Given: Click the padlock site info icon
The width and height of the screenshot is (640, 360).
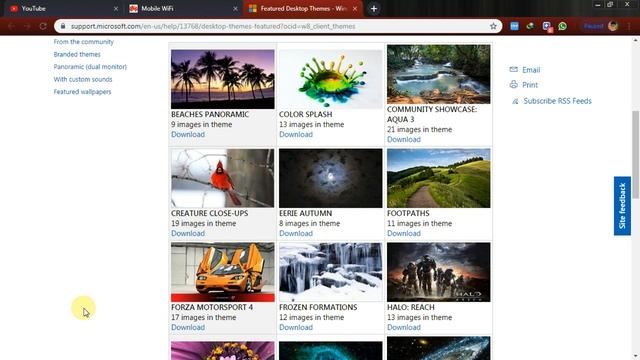Looking at the screenshot, I should [x=62, y=26].
